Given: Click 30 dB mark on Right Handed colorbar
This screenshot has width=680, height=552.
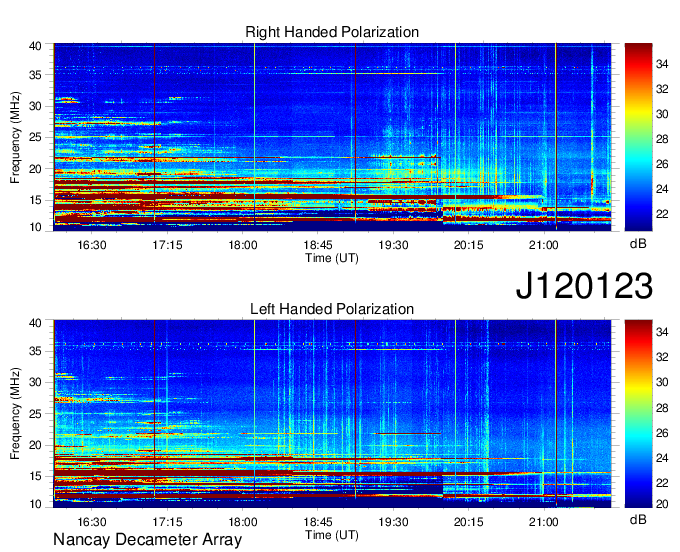Looking at the screenshot, I should (x=662, y=114).
